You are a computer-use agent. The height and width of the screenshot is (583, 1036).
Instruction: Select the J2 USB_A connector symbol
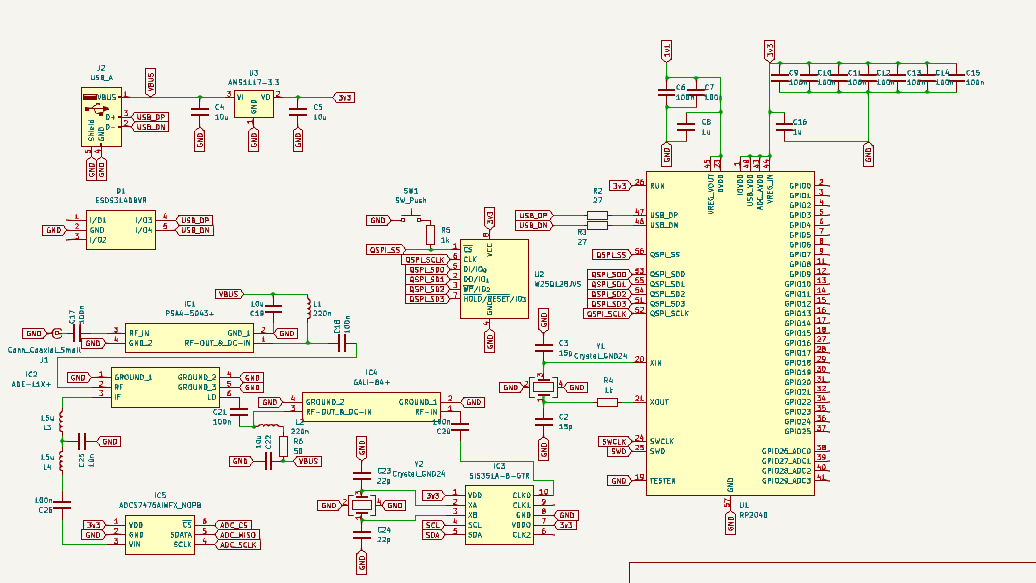pyautogui.click(x=102, y=117)
